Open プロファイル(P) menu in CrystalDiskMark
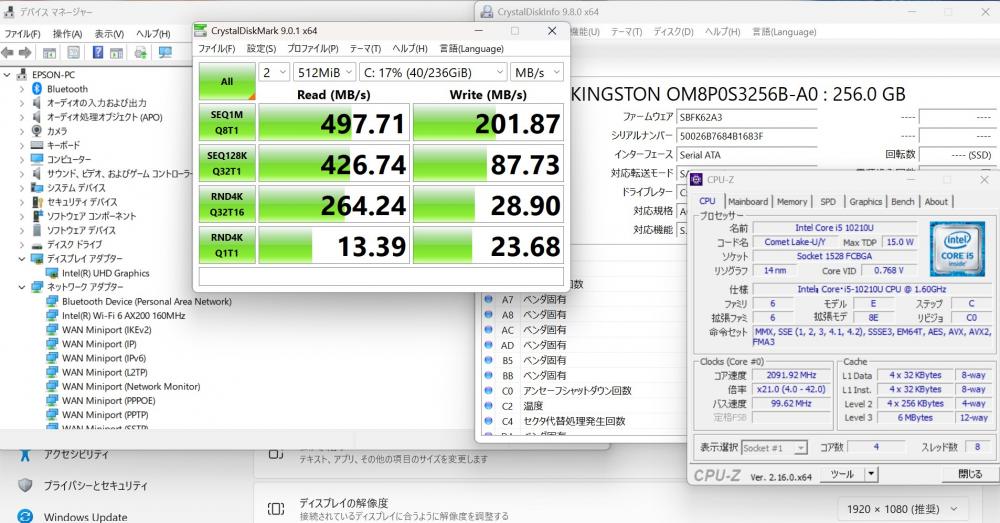This screenshot has height=523, width=1000. pos(312,48)
